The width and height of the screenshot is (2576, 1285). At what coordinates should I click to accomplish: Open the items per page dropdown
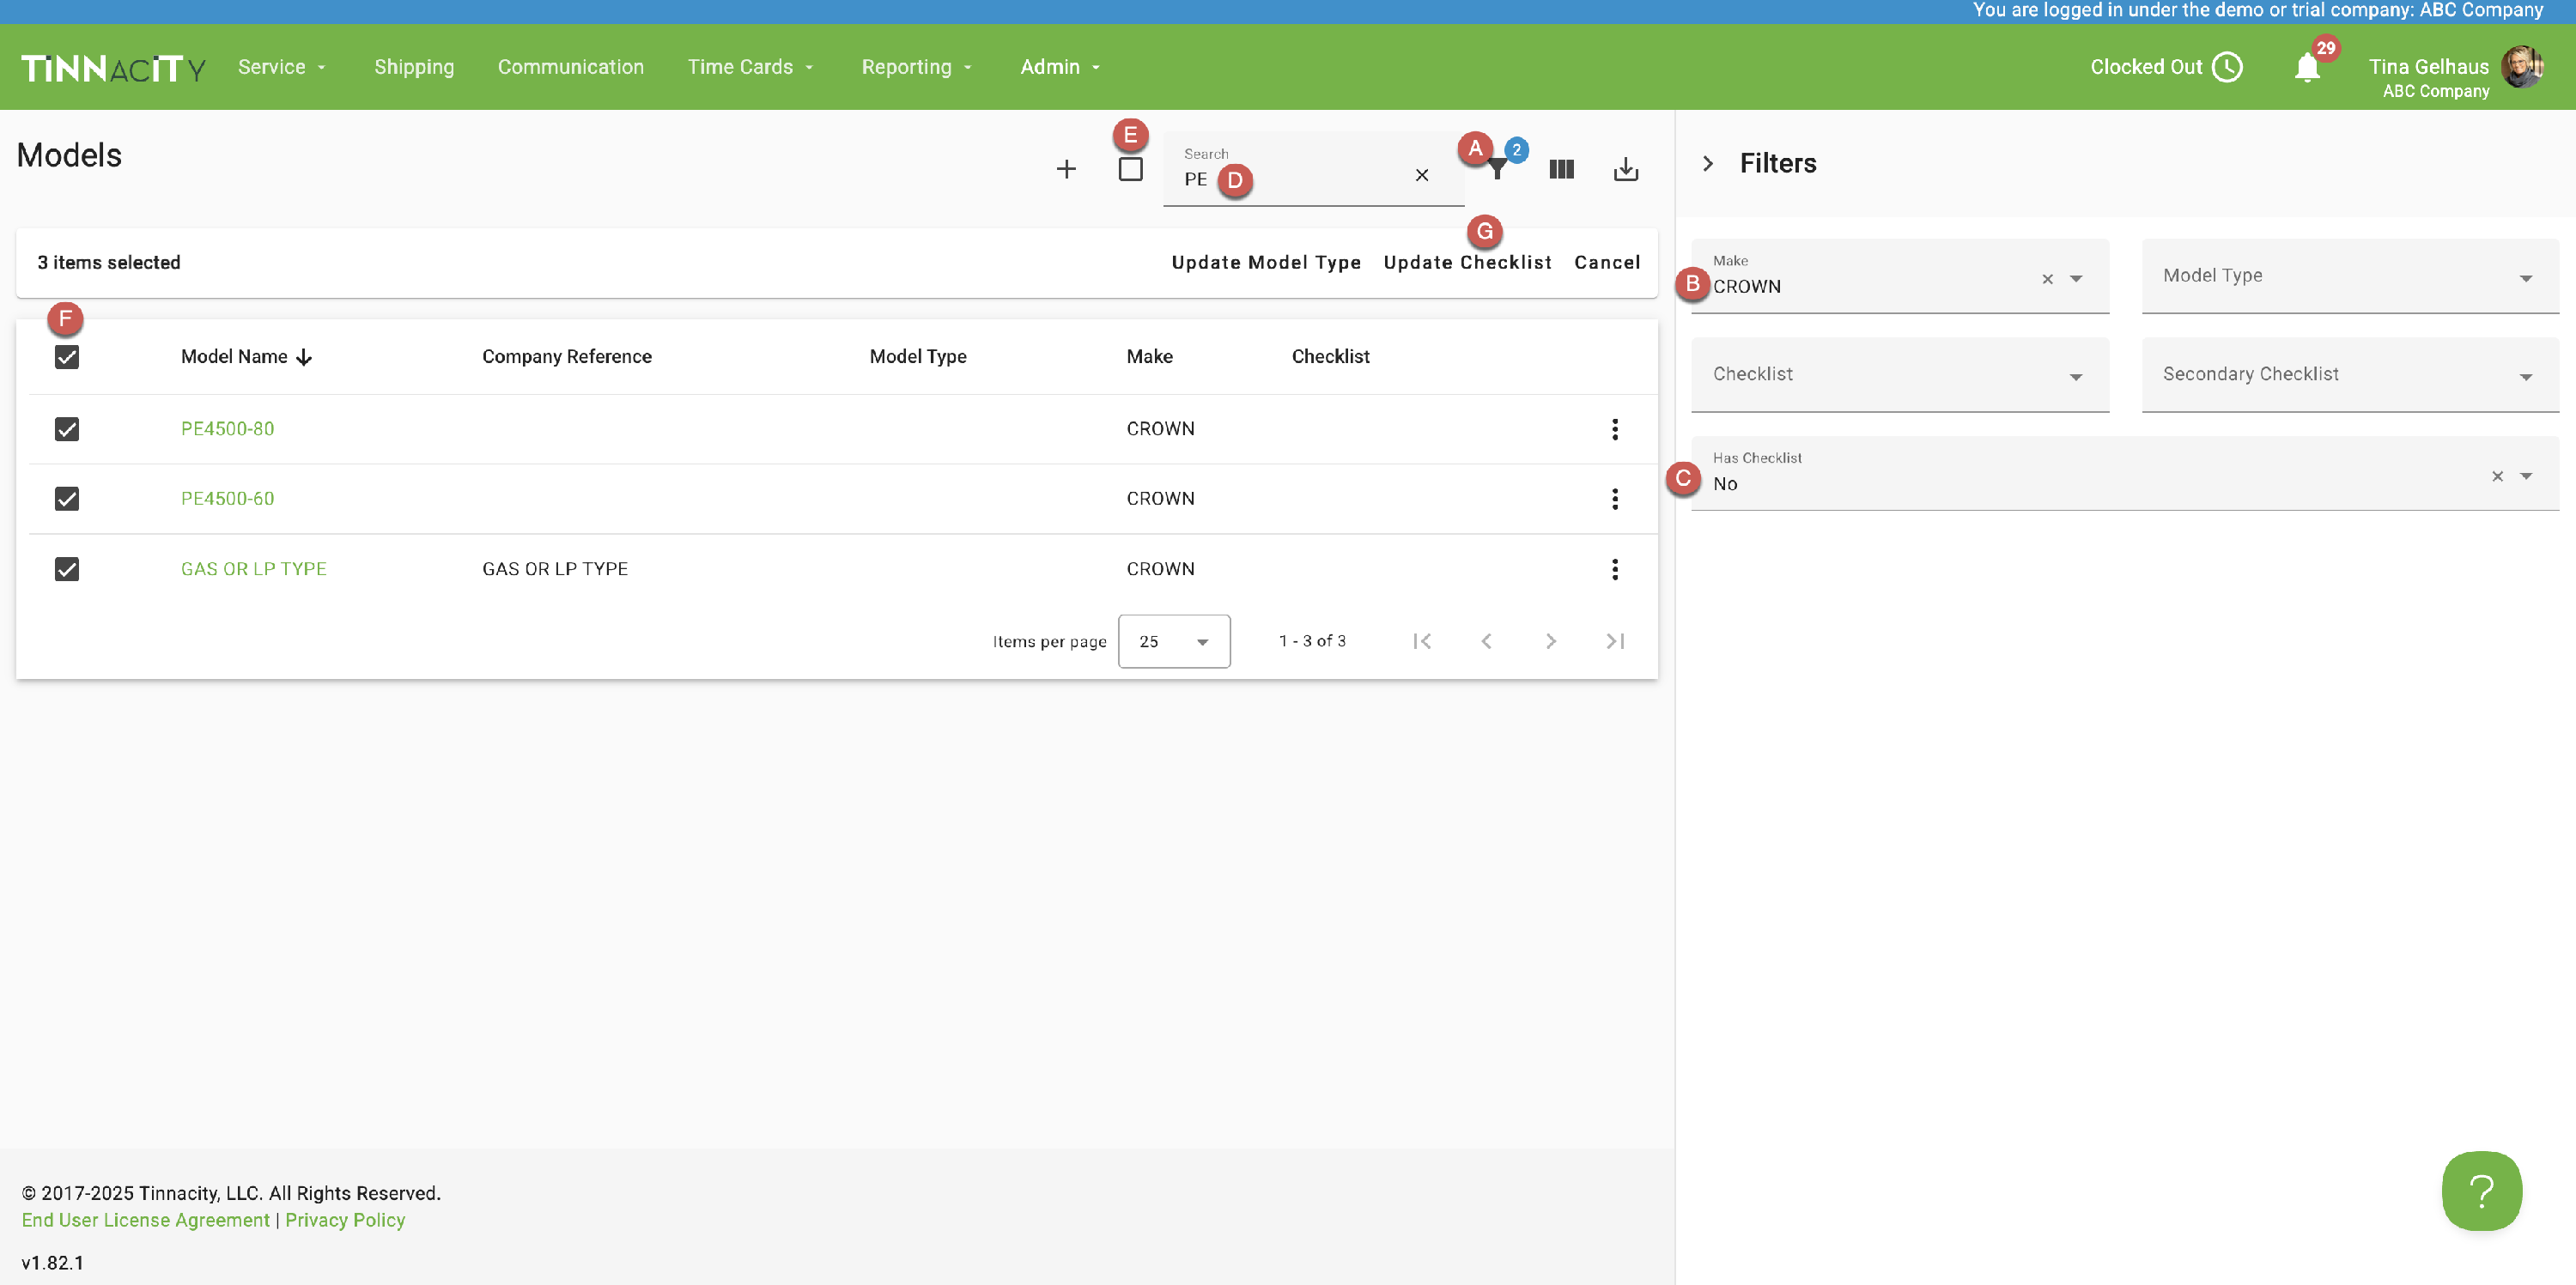click(x=1173, y=641)
